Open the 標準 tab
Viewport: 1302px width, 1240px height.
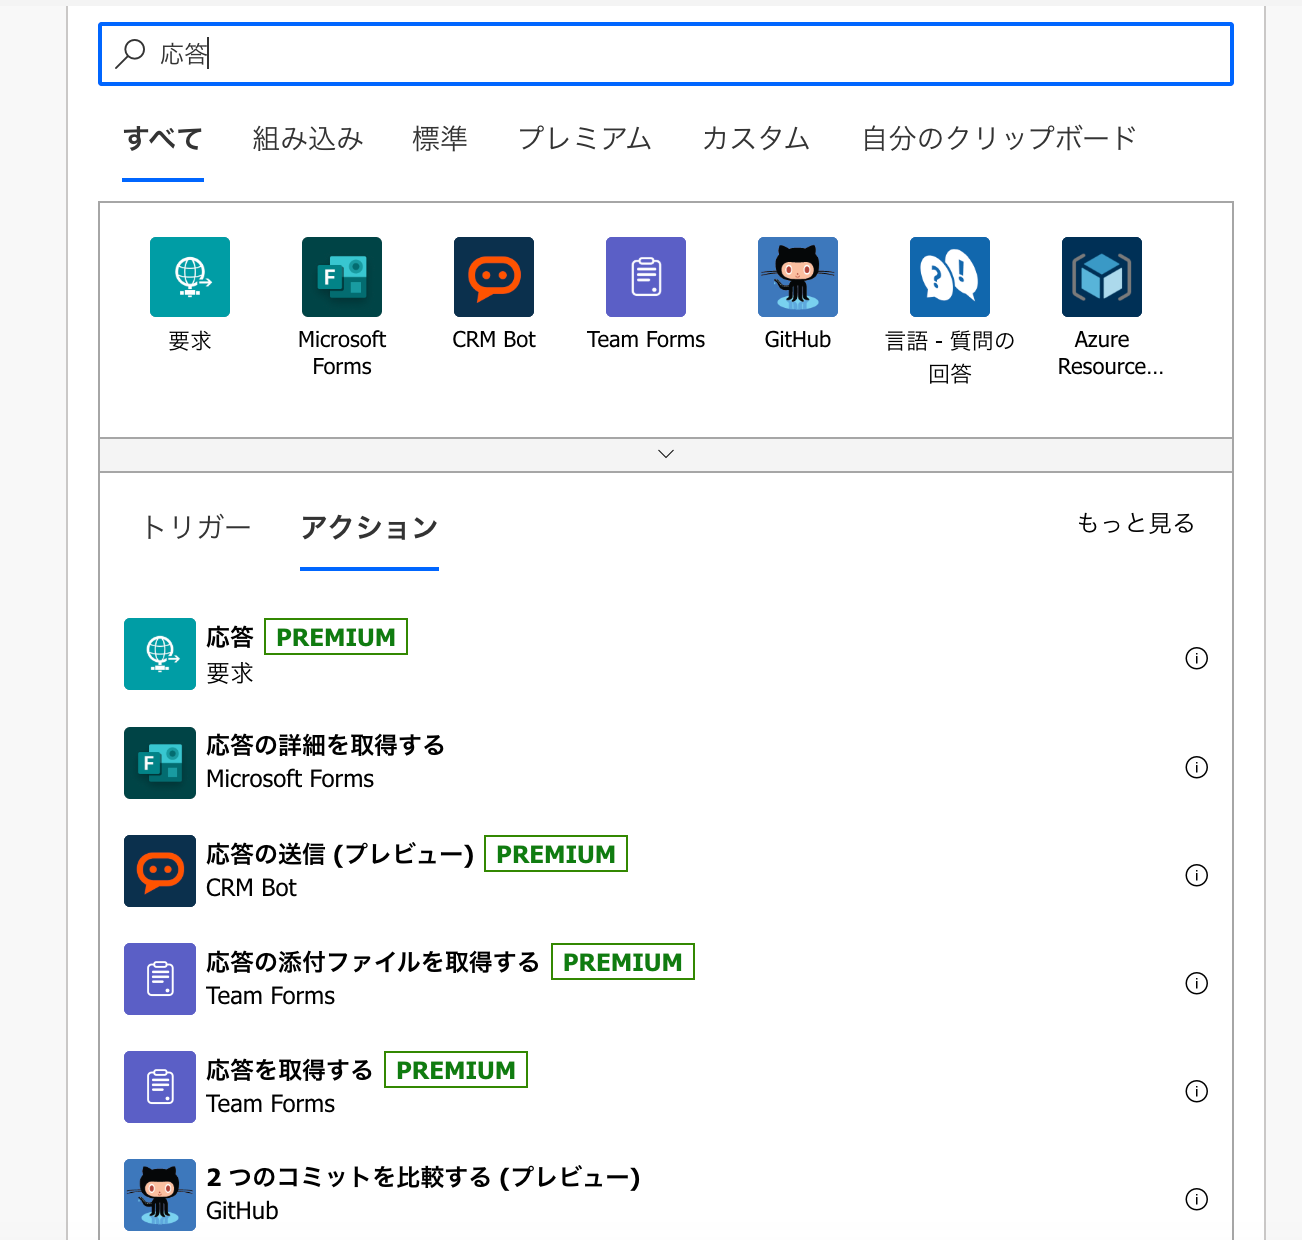click(440, 138)
